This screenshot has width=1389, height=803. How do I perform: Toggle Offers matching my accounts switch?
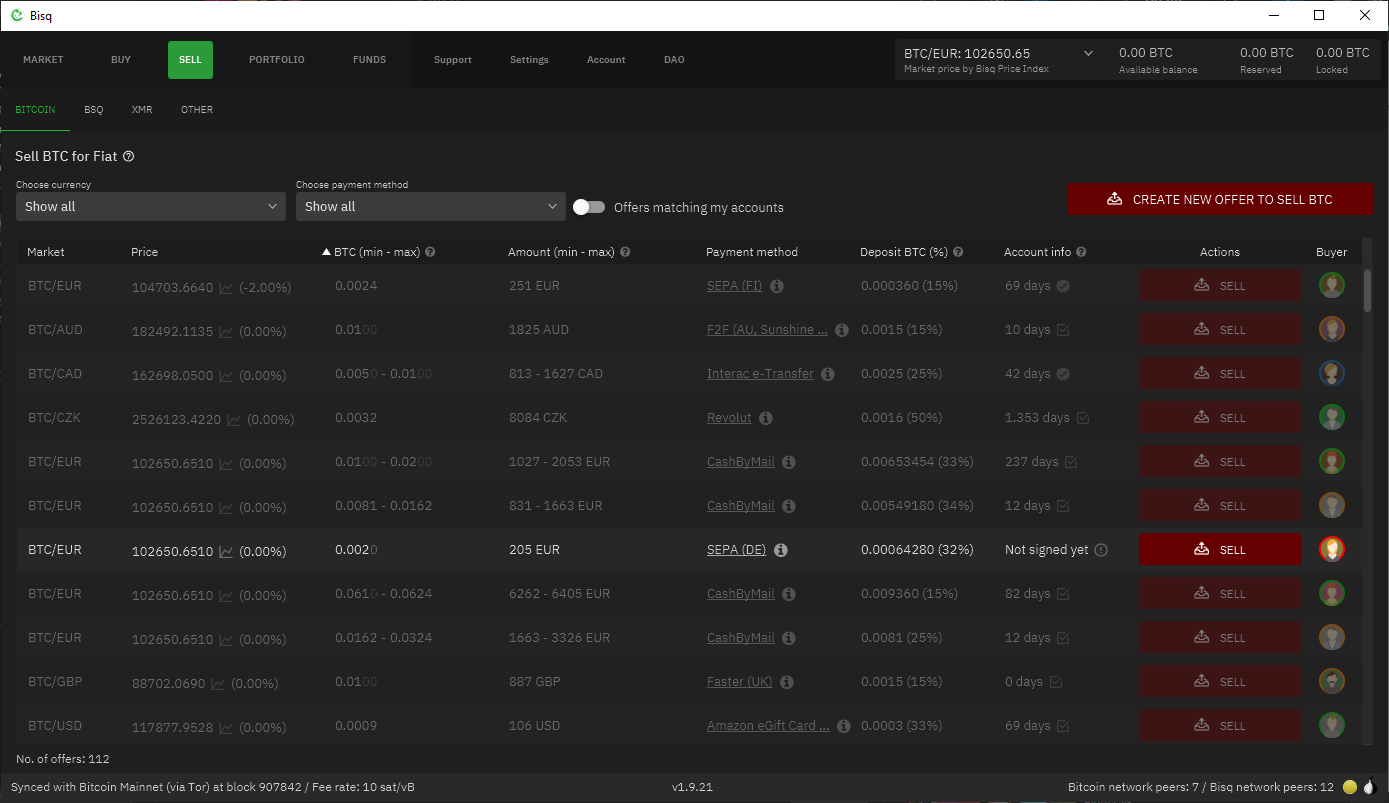coord(589,207)
